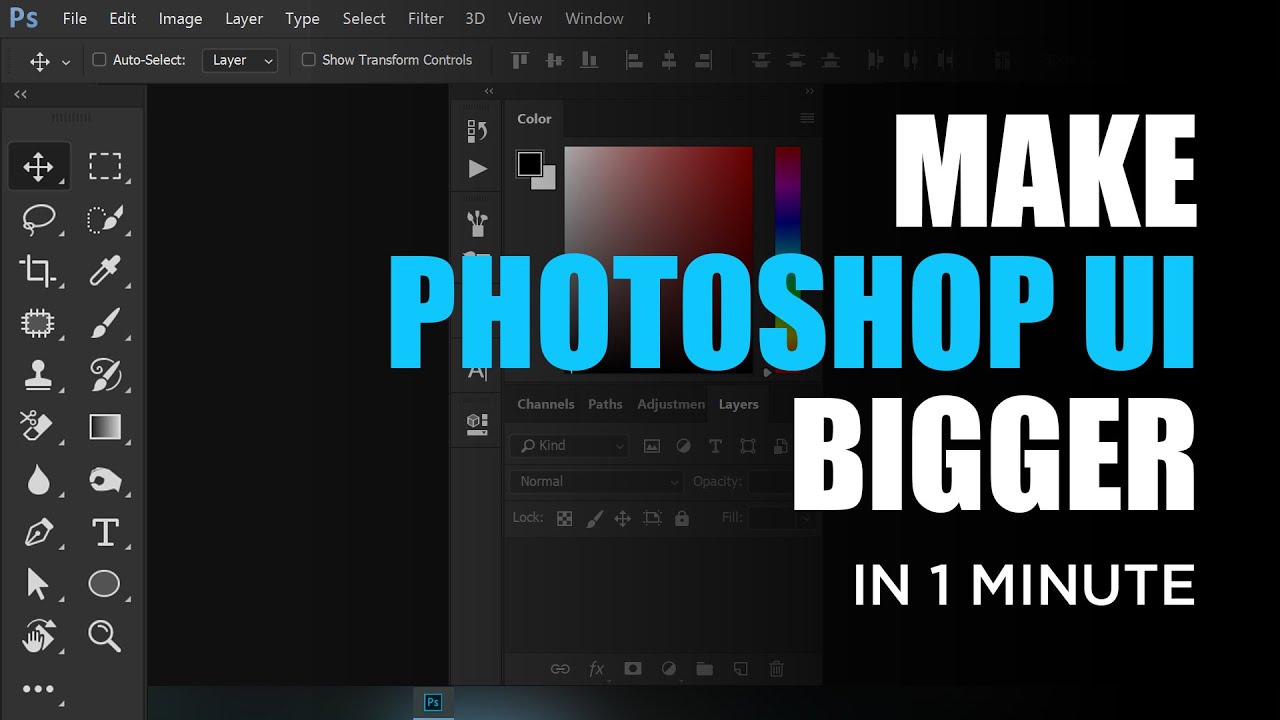This screenshot has width=1280, height=720.
Task: Open the Filter menu
Action: click(426, 19)
